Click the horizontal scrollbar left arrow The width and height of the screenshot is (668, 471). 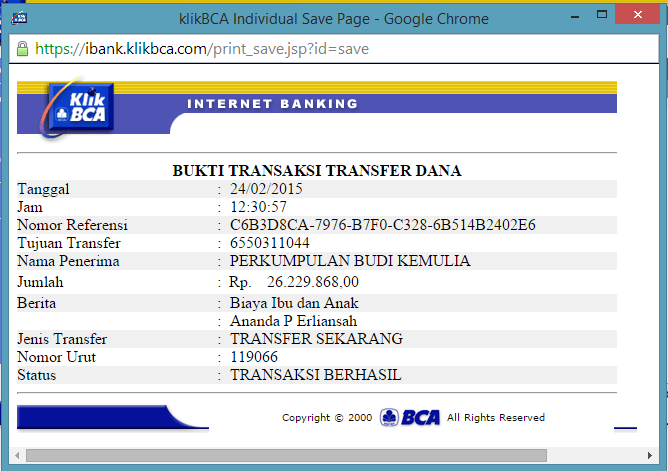click(x=18, y=455)
